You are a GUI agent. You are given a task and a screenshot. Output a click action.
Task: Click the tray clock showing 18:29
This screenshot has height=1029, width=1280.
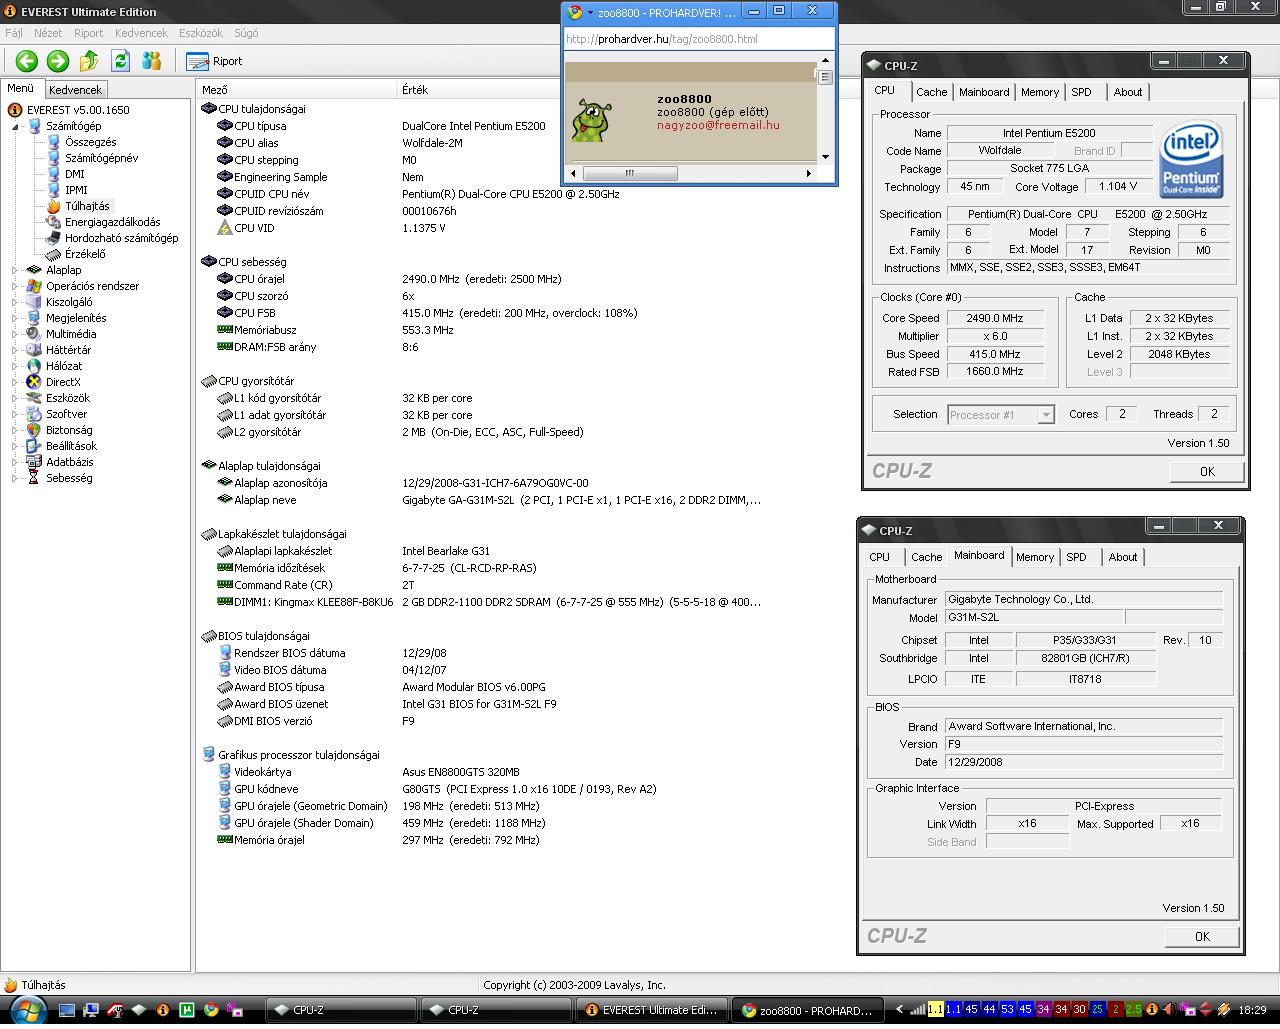click(1252, 1010)
